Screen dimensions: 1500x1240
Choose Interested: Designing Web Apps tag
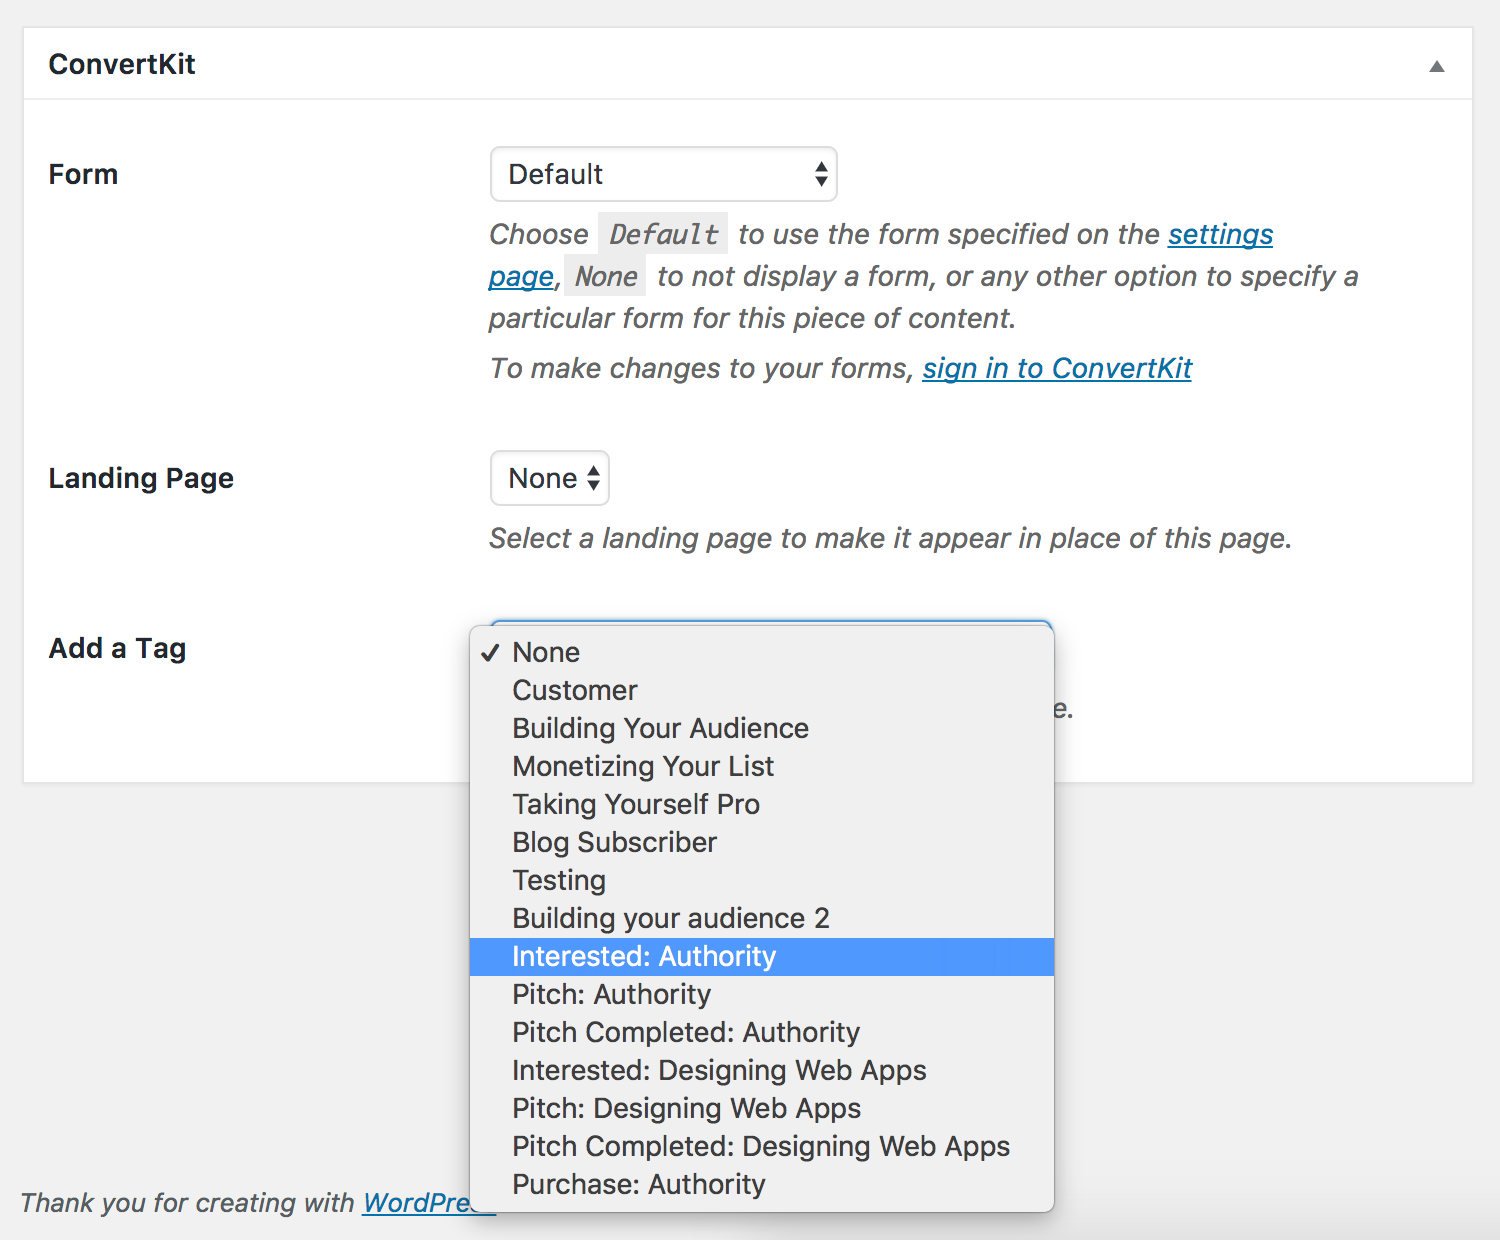719,1070
